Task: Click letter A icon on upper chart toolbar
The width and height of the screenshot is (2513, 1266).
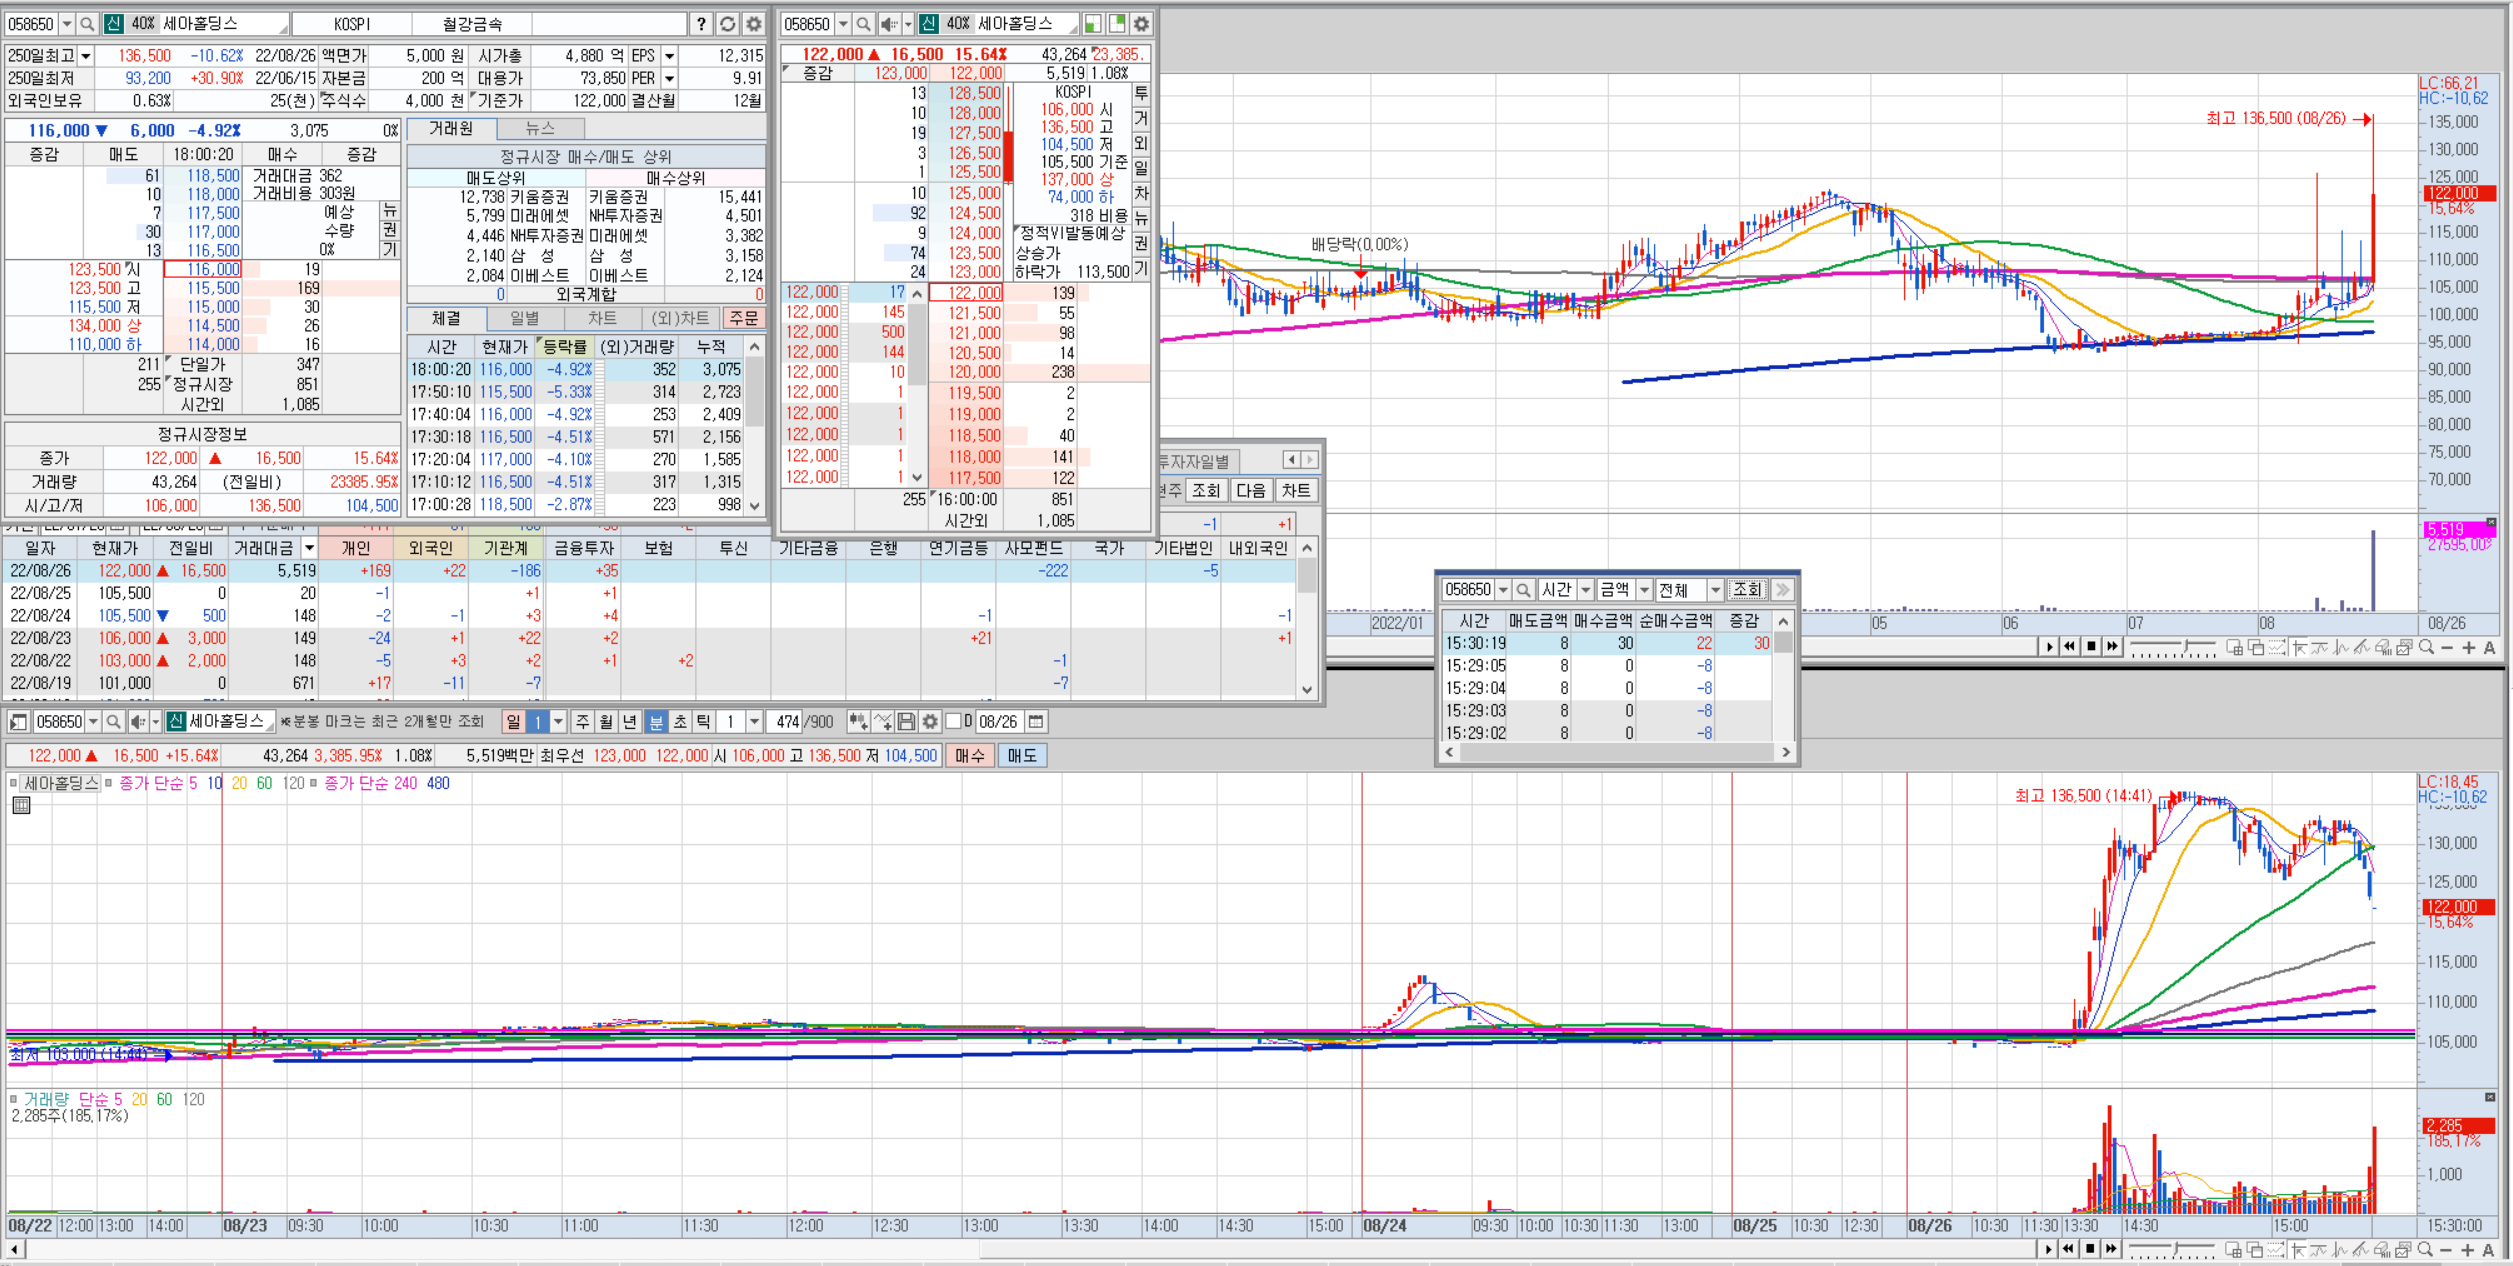Action: [2489, 648]
